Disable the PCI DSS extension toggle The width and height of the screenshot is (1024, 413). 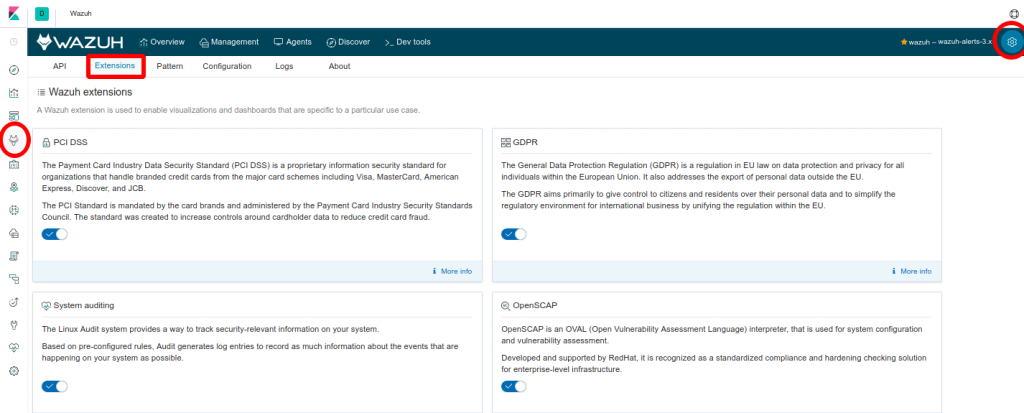point(54,234)
